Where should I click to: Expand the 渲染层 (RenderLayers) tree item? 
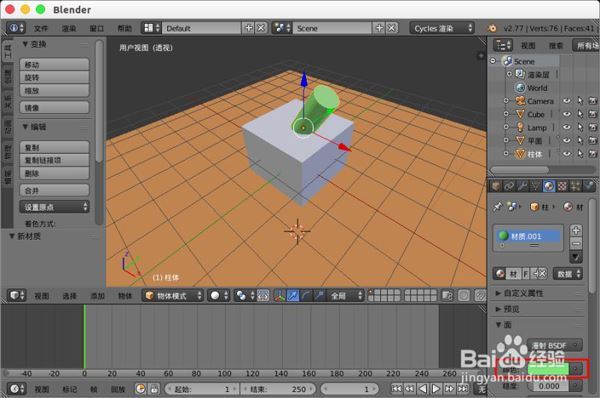coord(509,74)
